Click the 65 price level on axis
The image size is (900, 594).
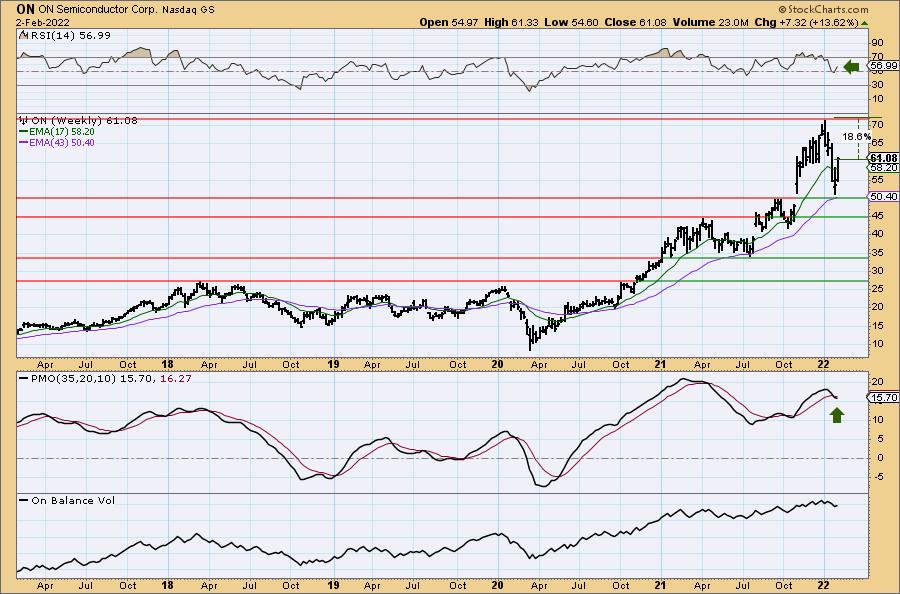(x=877, y=142)
